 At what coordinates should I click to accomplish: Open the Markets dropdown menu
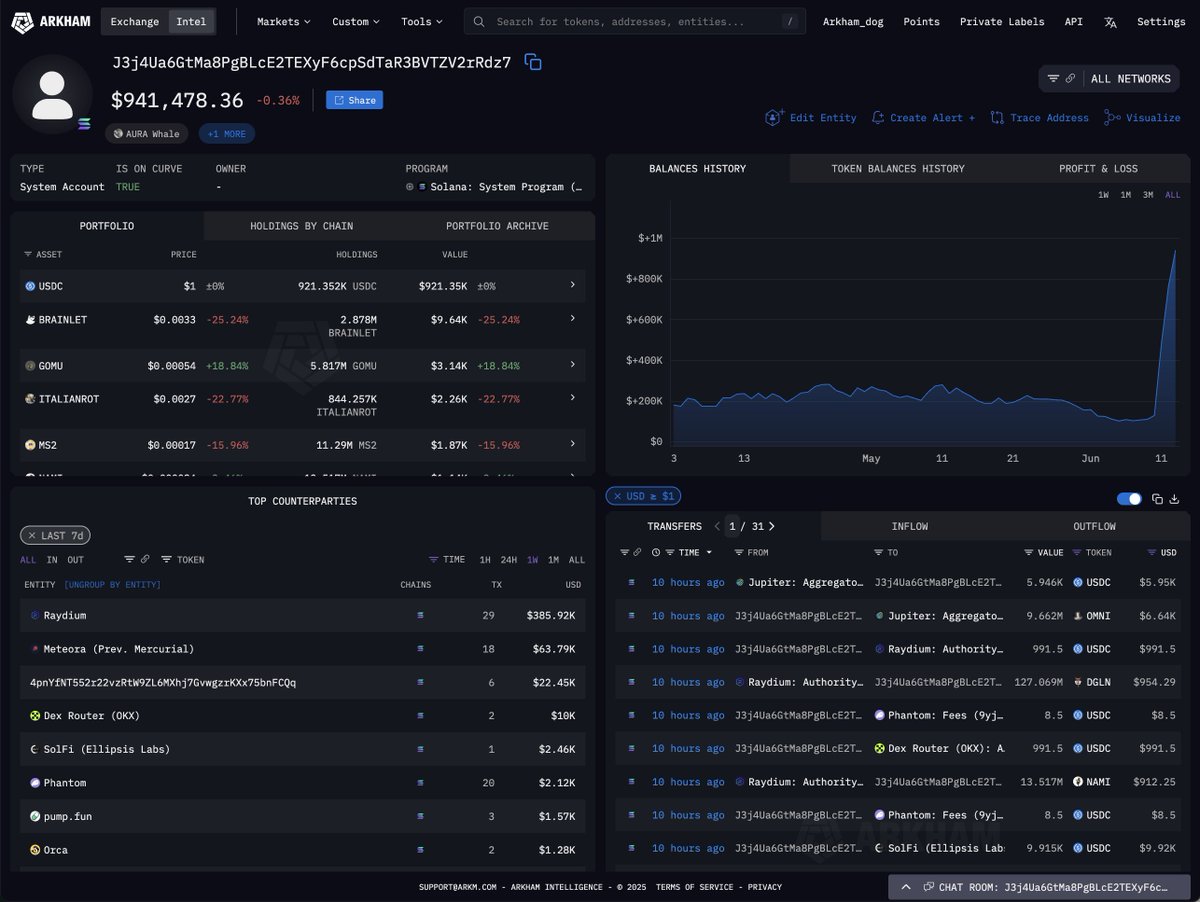[x=283, y=22]
